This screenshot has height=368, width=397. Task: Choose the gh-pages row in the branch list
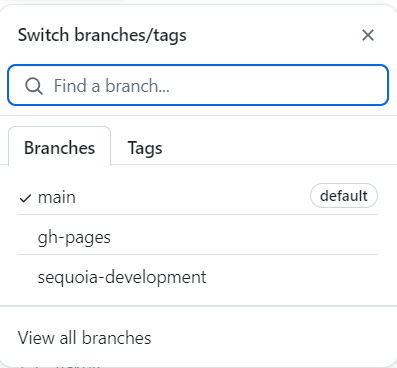coord(198,236)
